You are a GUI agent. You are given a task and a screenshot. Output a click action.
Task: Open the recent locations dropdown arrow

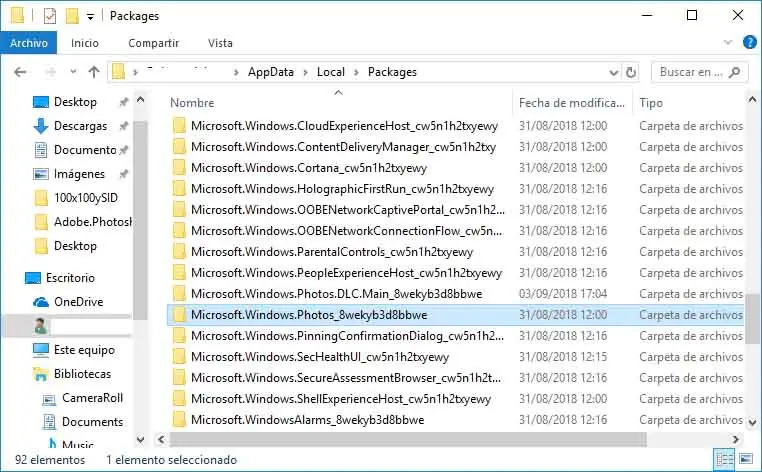click(x=71, y=72)
